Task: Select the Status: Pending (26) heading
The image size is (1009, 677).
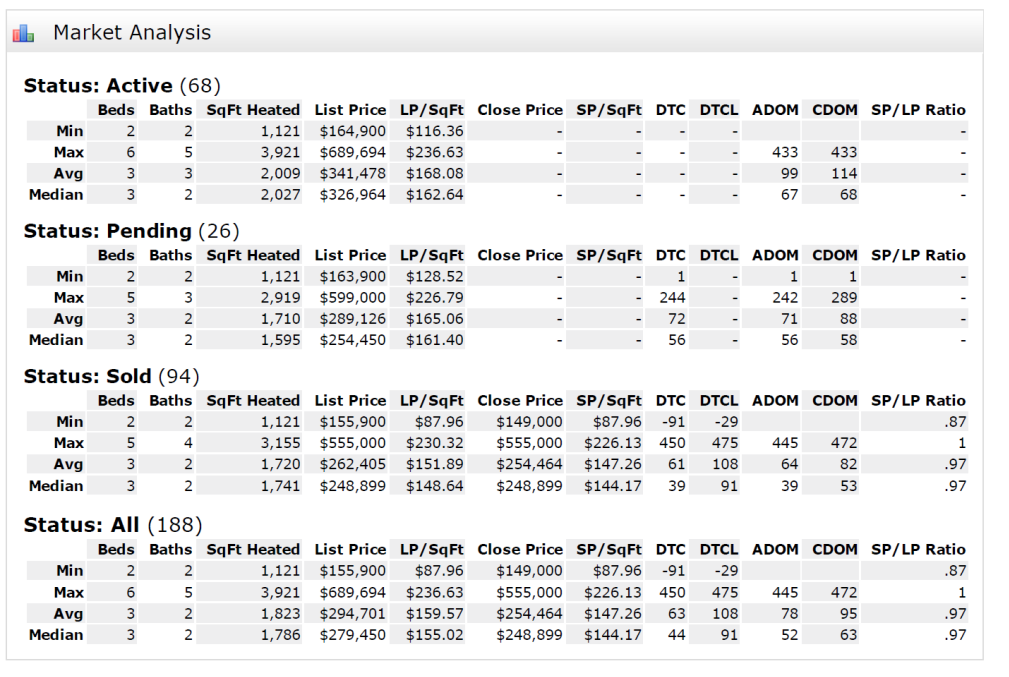Action: click(x=131, y=231)
